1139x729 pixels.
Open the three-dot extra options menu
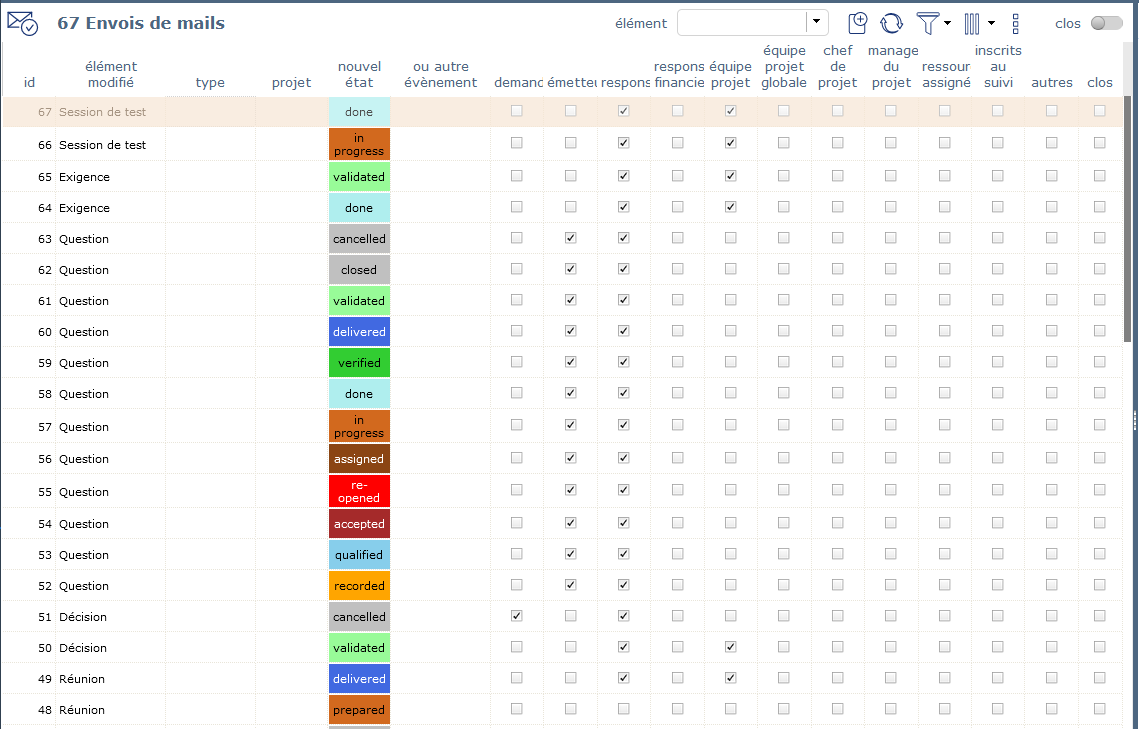[1016, 23]
